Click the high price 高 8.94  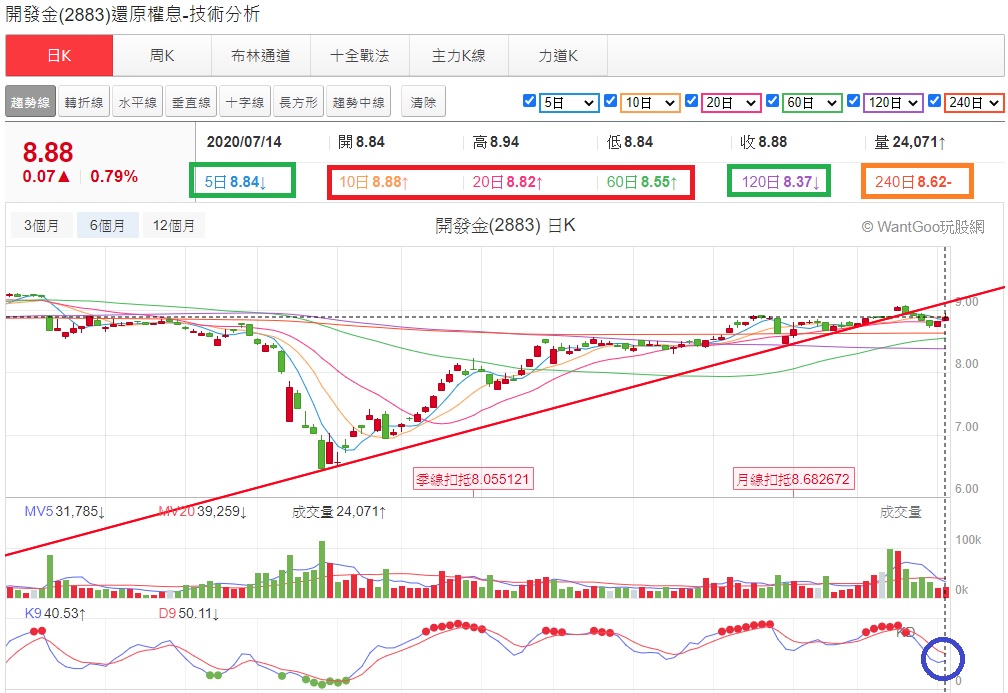coord(496,142)
